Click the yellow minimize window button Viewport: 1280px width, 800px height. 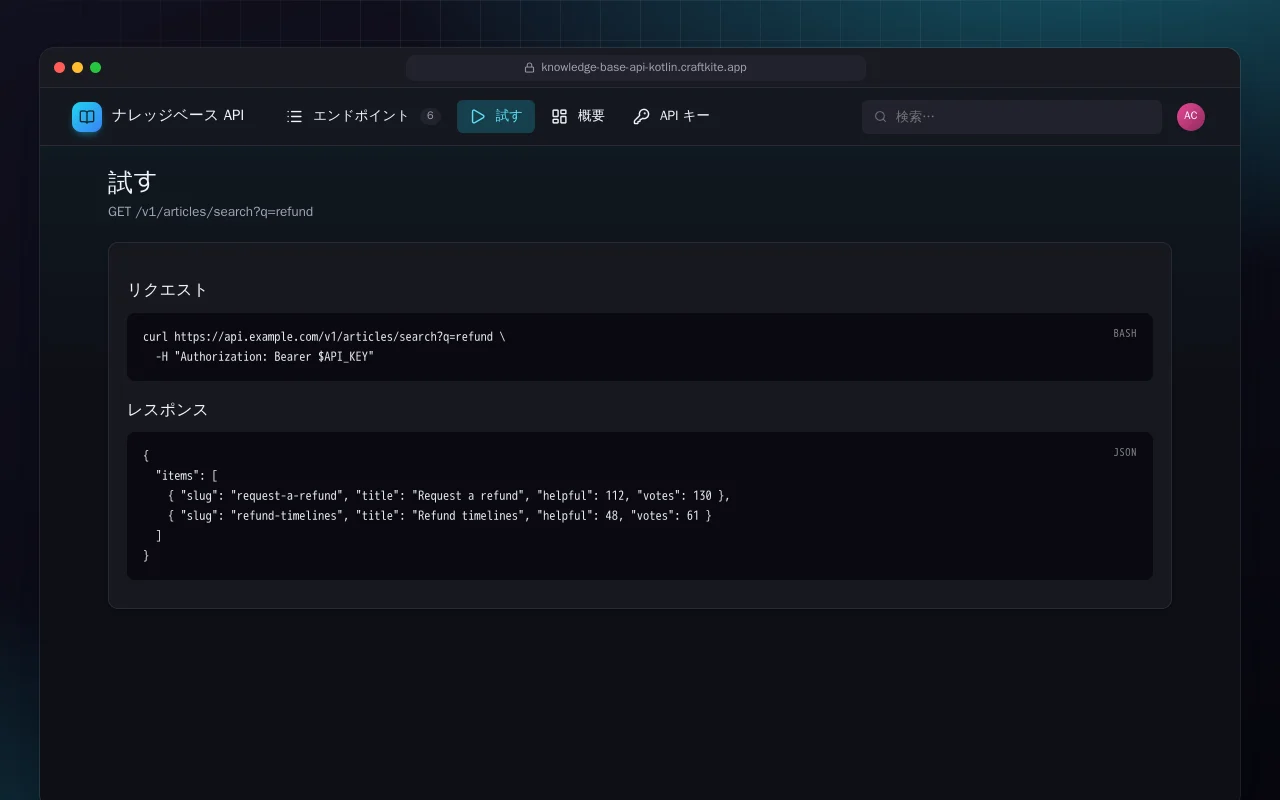pyautogui.click(x=78, y=68)
